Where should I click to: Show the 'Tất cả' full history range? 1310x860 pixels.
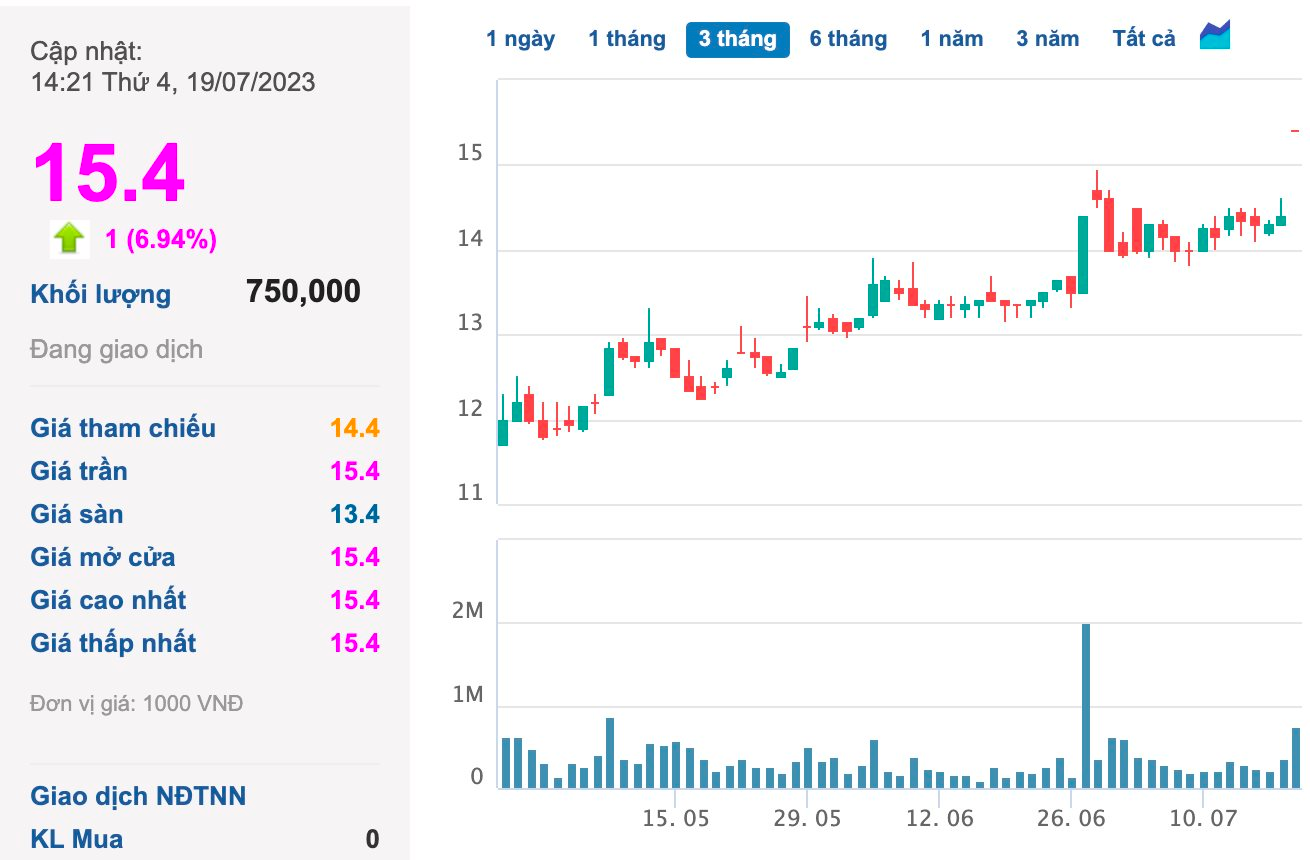1144,39
